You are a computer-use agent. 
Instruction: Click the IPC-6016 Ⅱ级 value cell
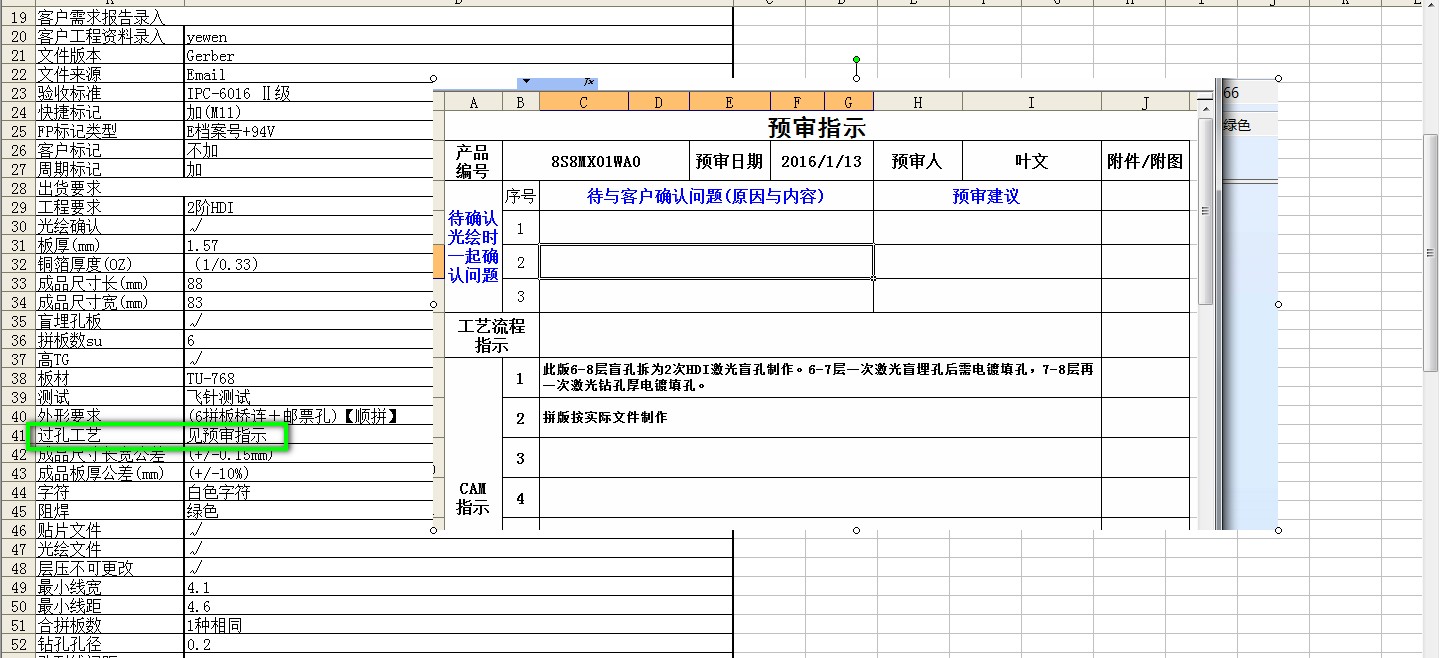pos(310,93)
